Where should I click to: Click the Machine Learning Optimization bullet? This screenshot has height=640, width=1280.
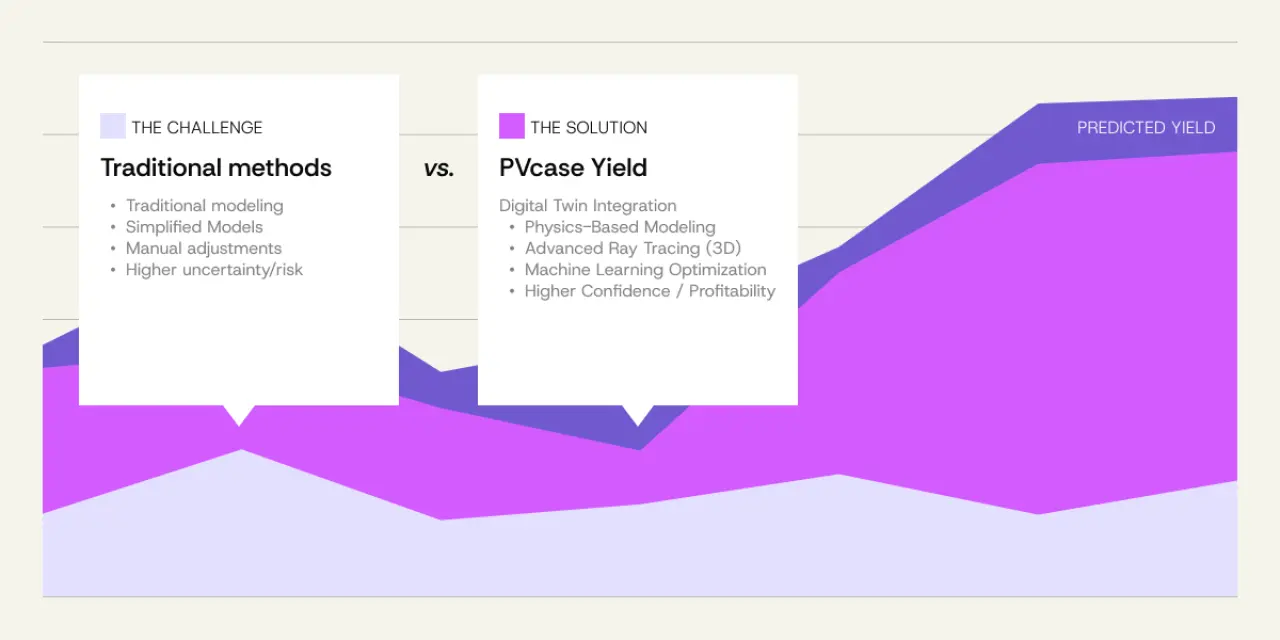[x=645, y=270]
